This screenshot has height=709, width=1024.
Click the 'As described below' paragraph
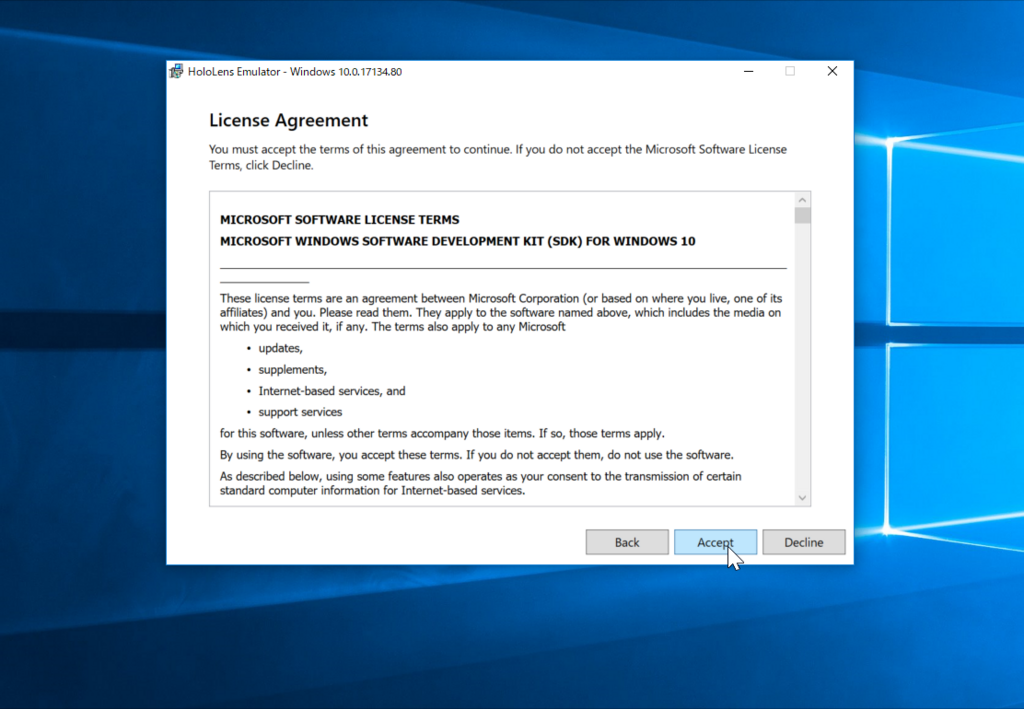pyautogui.click(x=481, y=483)
